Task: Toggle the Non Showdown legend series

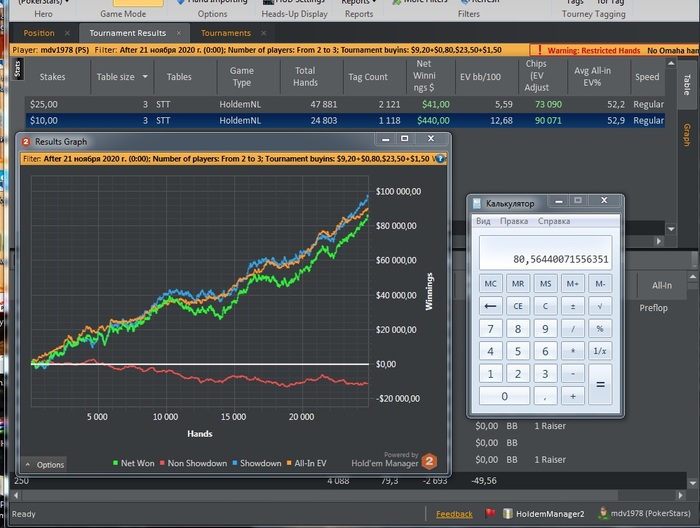Action: 193,463
